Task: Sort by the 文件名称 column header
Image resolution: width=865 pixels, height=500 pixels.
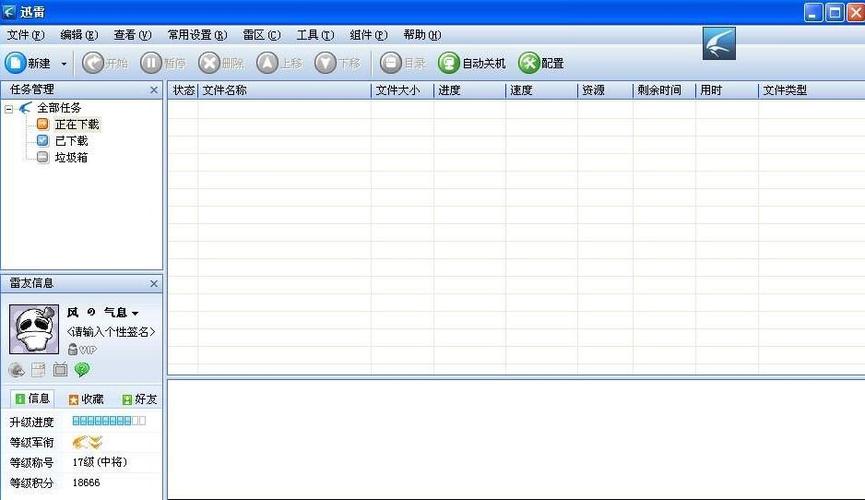Action: coord(284,91)
